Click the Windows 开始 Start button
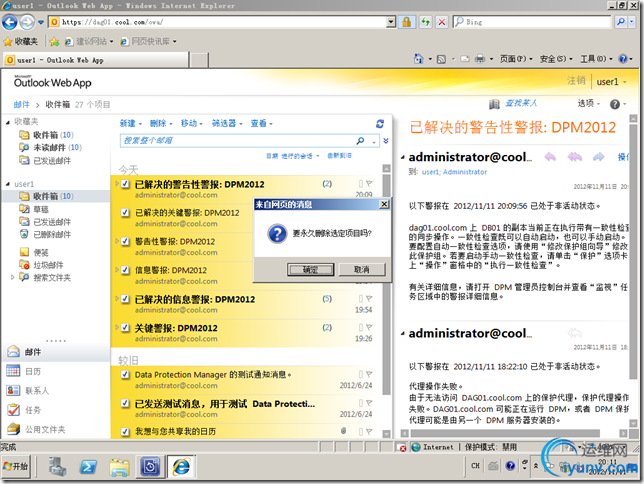Screen dimensions: 644x484 (16, 467)
